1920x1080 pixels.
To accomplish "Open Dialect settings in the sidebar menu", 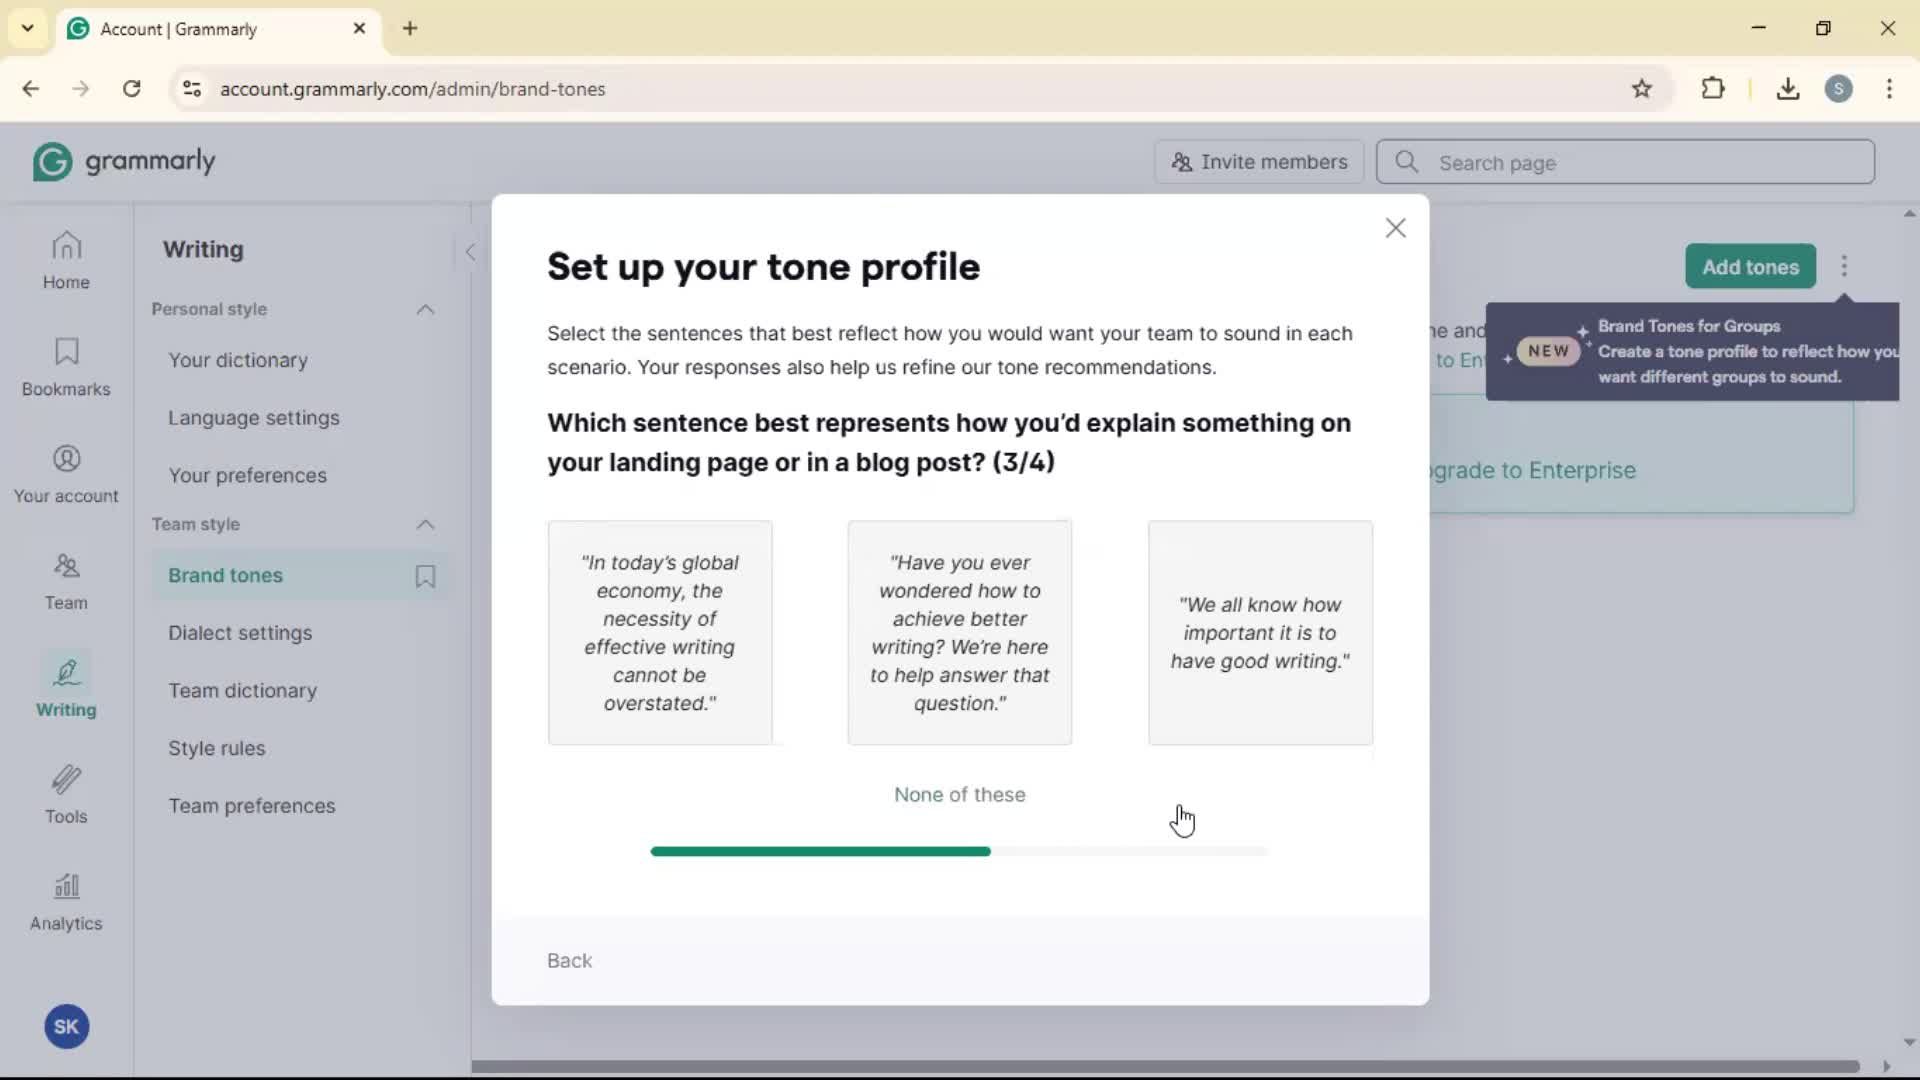I will click(240, 633).
